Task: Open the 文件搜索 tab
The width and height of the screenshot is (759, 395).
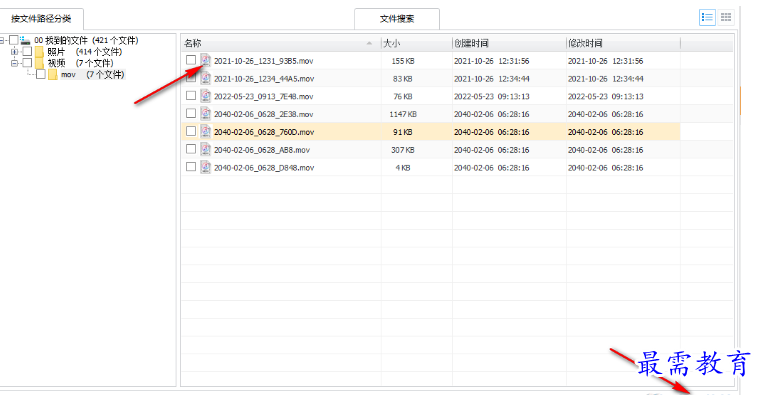Action: [397, 19]
